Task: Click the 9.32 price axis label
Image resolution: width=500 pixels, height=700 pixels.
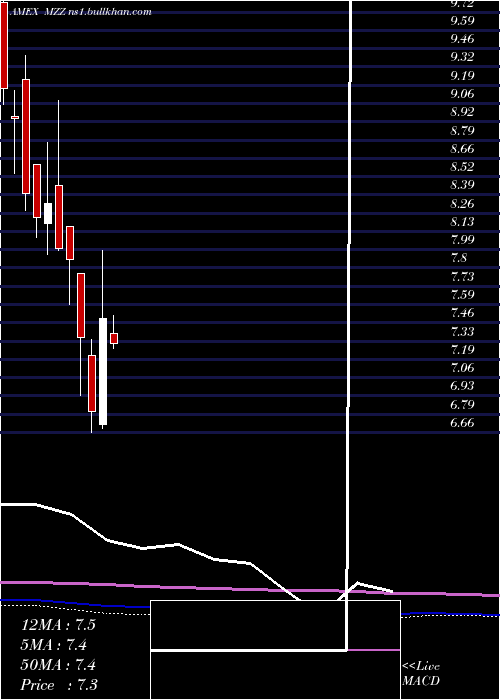Action: click(x=462, y=57)
